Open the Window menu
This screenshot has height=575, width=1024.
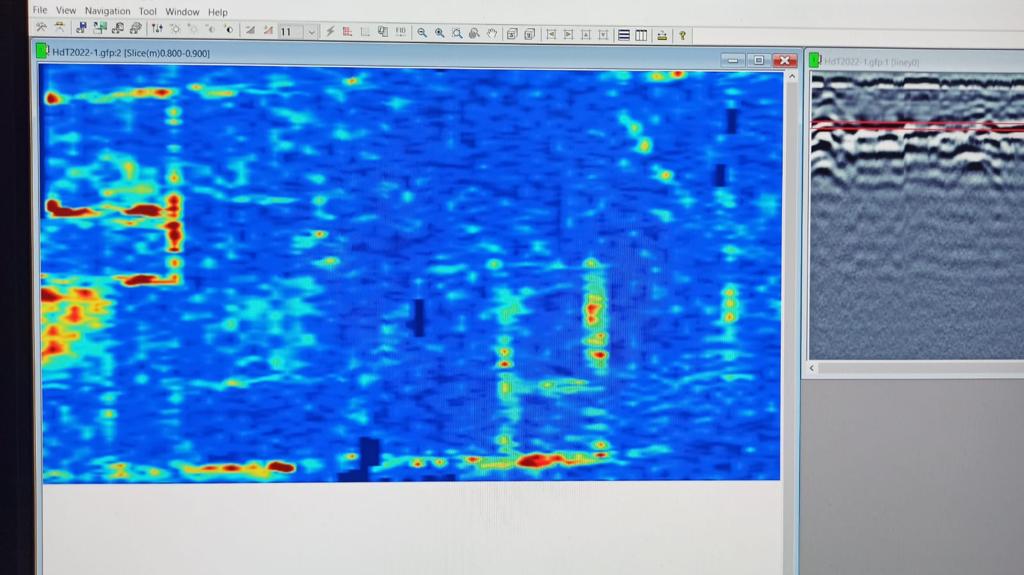pyautogui.click(x=182, y=12)
